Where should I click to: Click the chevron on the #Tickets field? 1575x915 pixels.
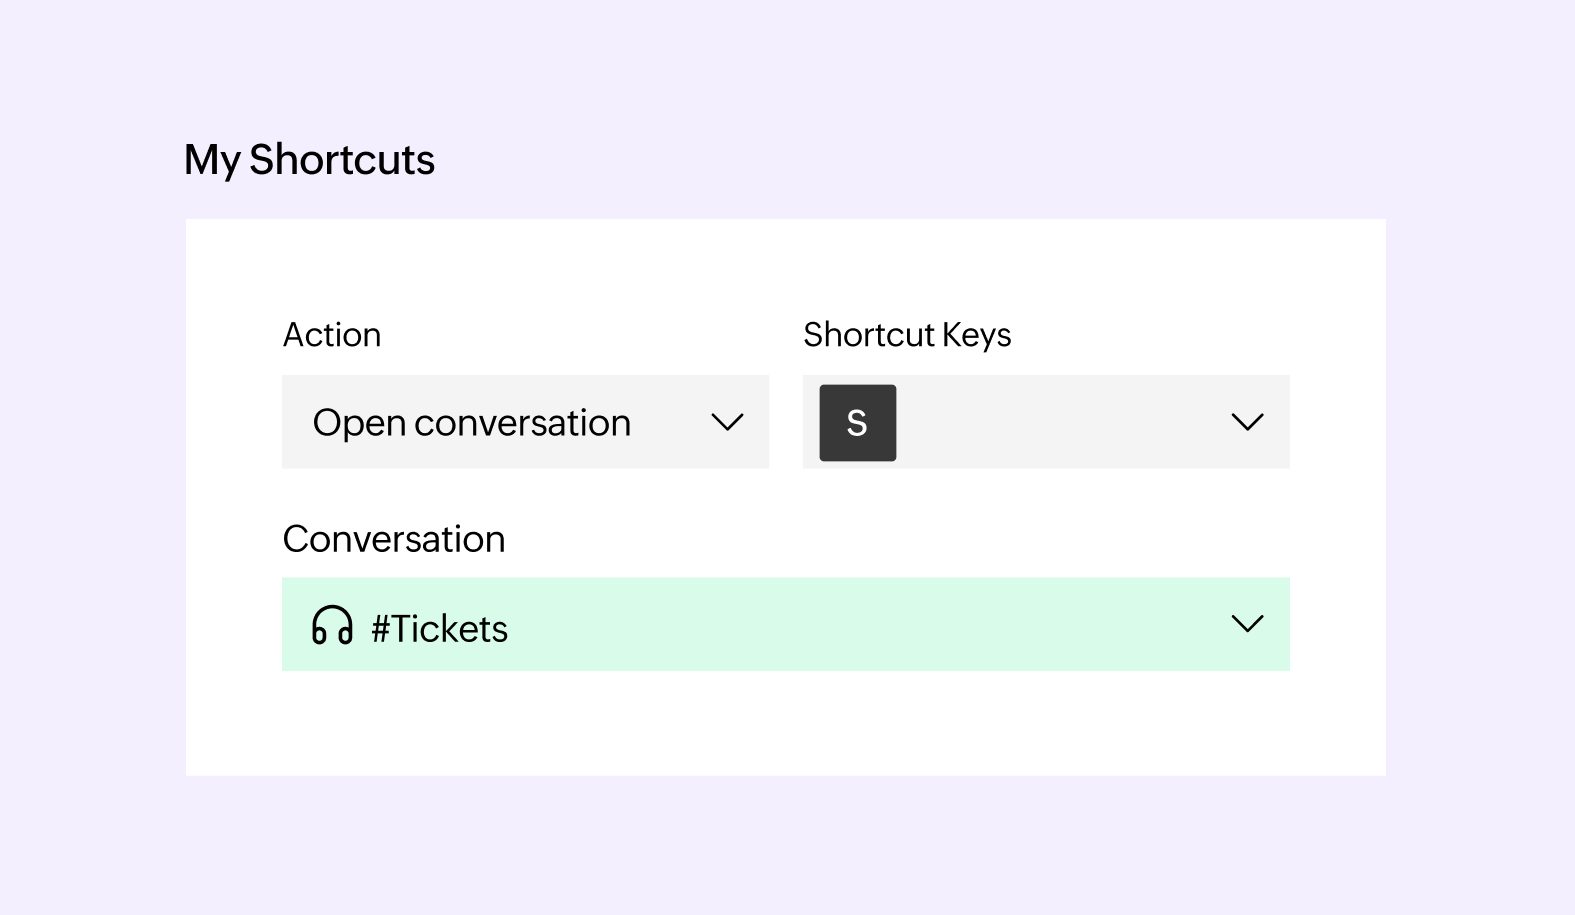point(1247,623)
